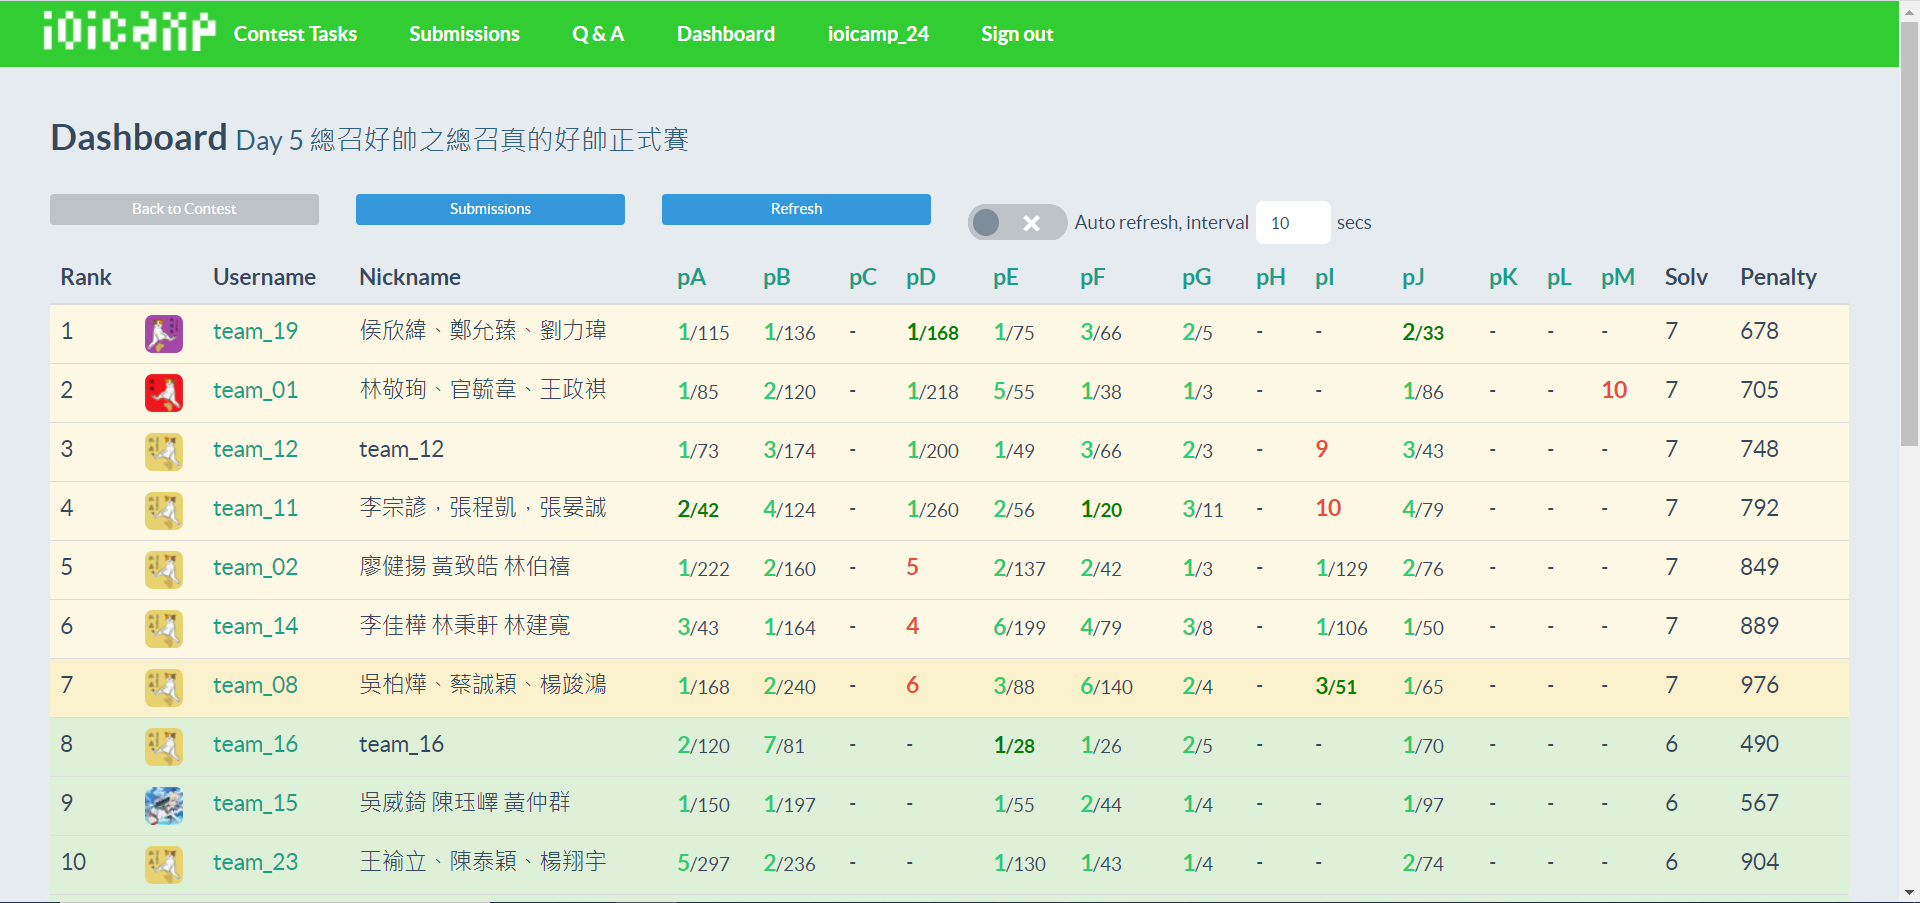Click the refresh interval seconds field
Image resolution: width=1920 pixels, height=903 pixels.
(1292, 223)
